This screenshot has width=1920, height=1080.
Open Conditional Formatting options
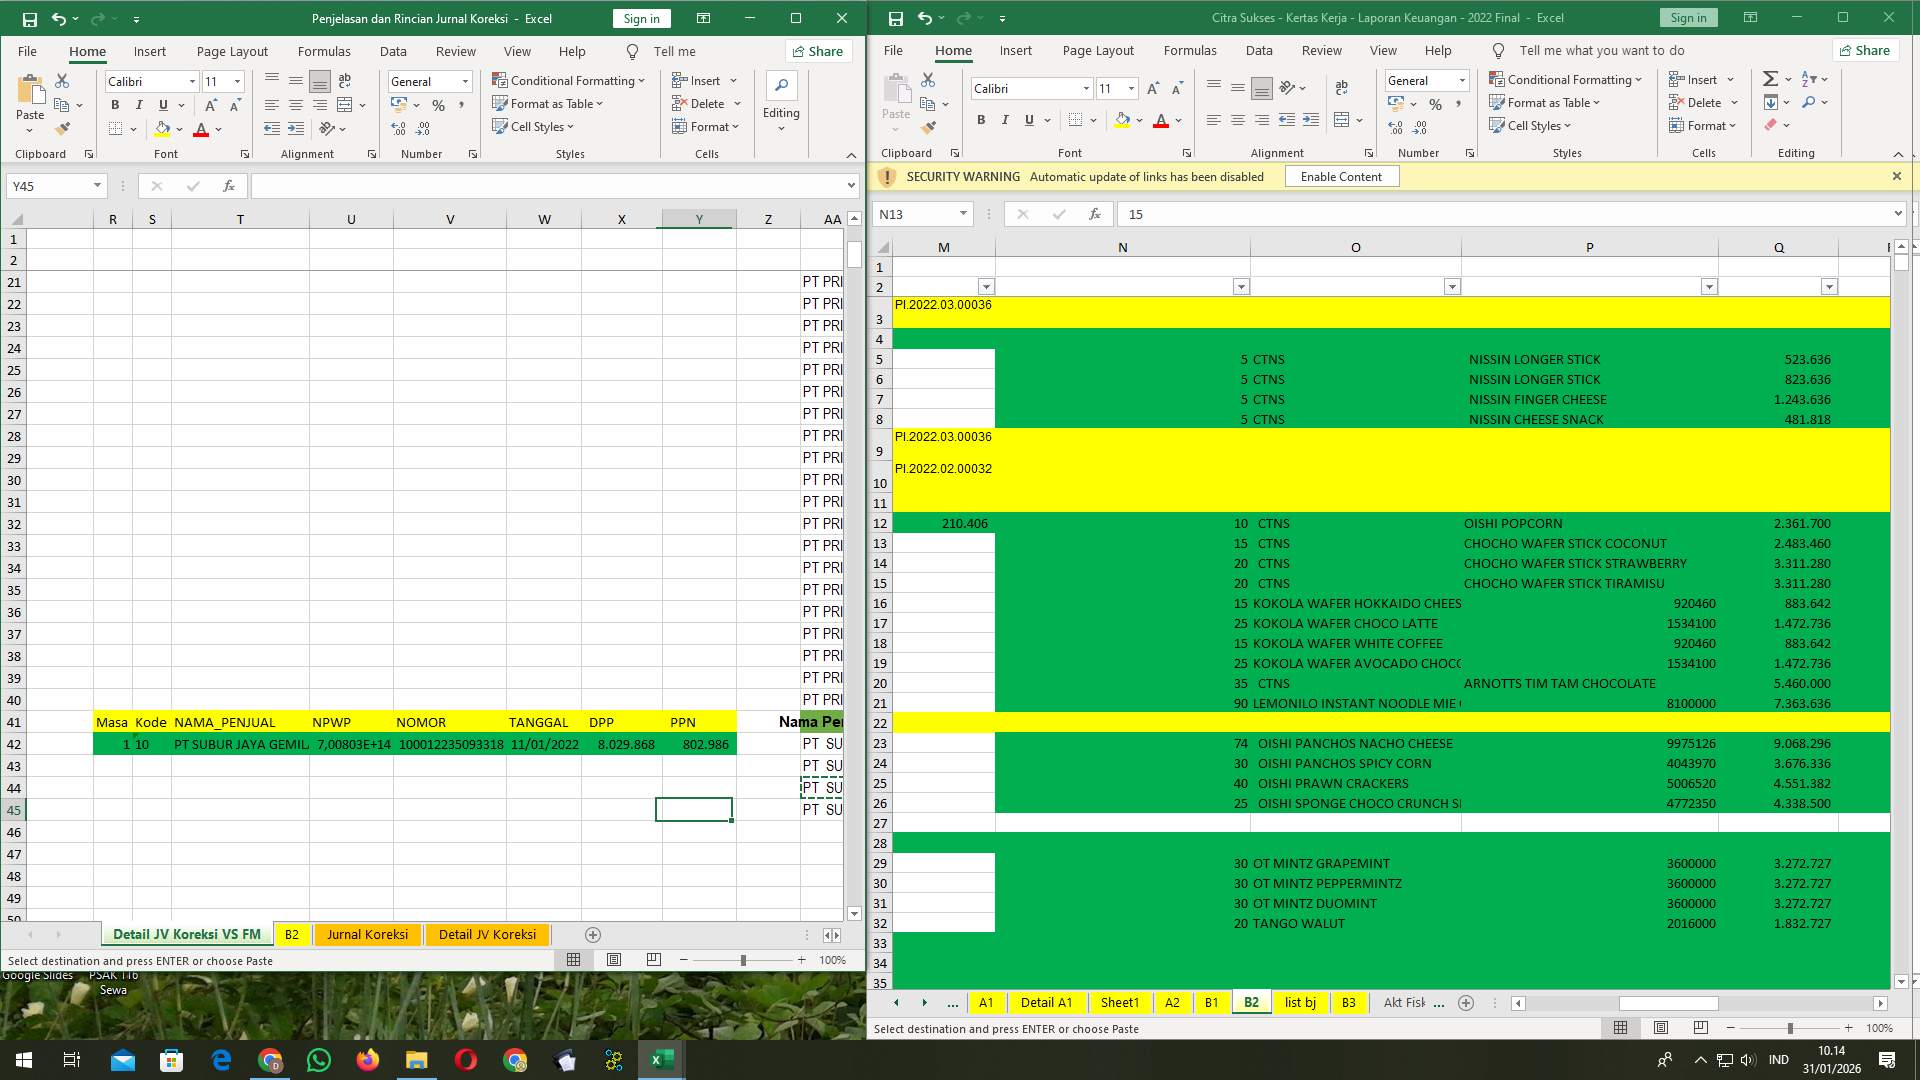[x=568, y=81]
